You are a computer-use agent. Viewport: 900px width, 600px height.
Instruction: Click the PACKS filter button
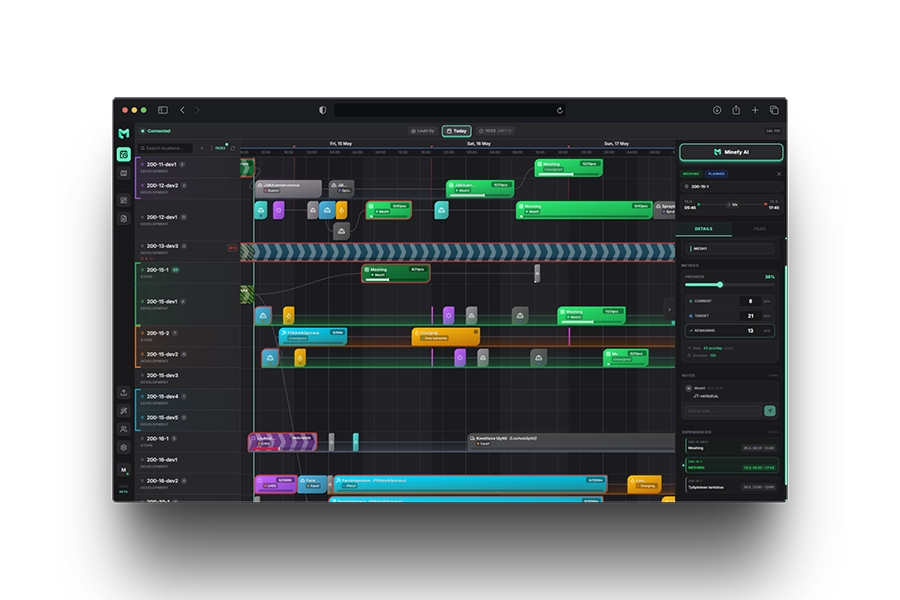pyautogui.click(x=220, y=148)
